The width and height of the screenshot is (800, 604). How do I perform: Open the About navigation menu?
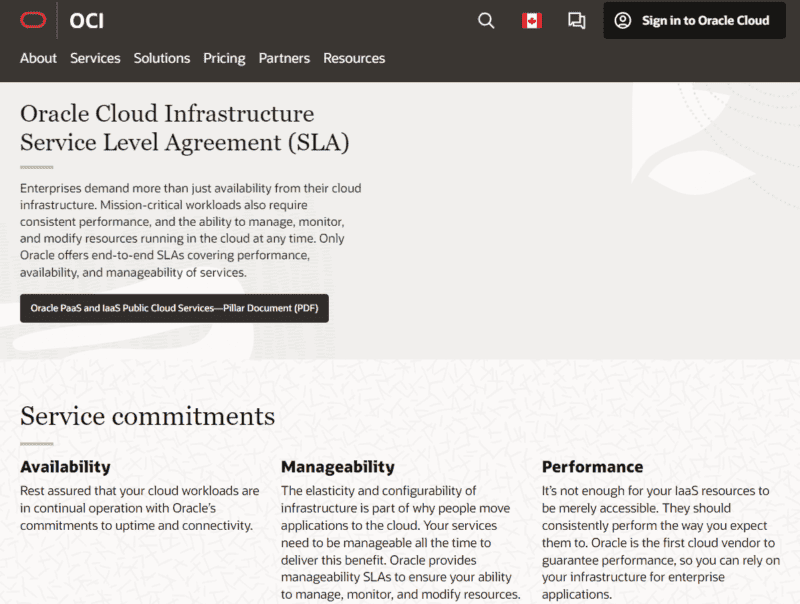pyautogui.click(x=38, y=58)
